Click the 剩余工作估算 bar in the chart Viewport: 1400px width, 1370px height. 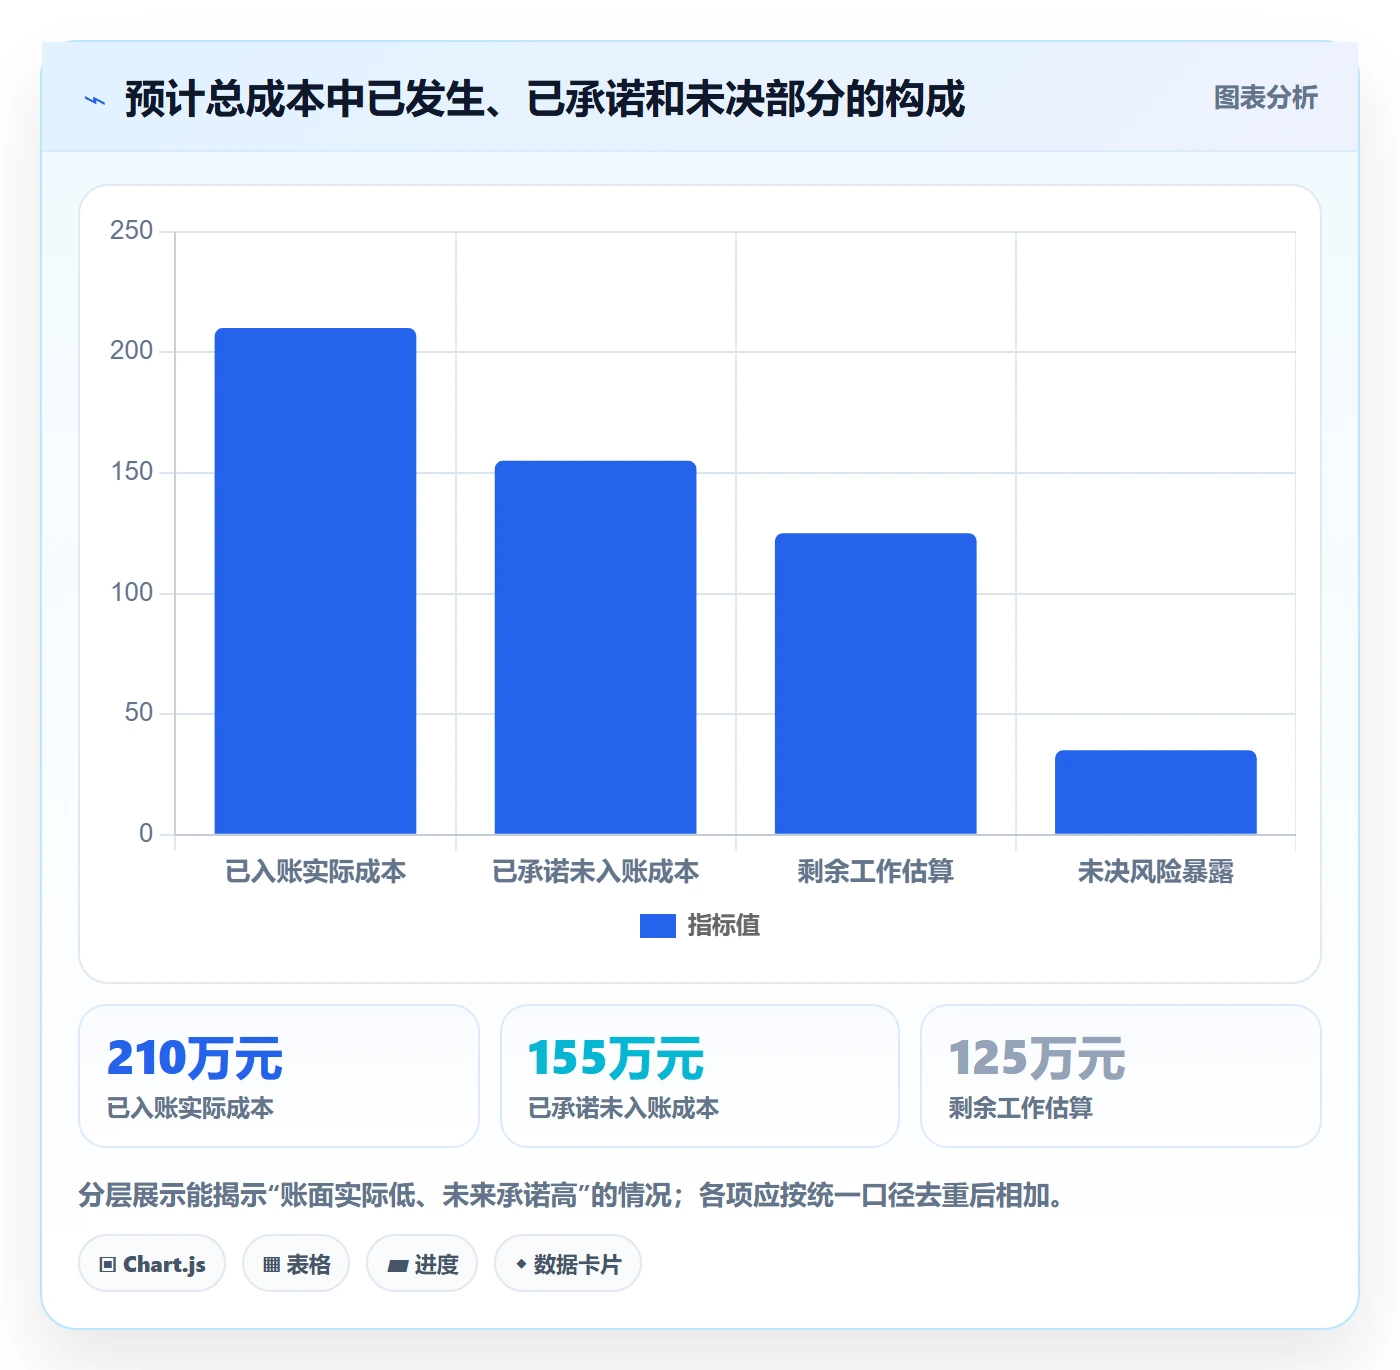(x=875, y=684)
